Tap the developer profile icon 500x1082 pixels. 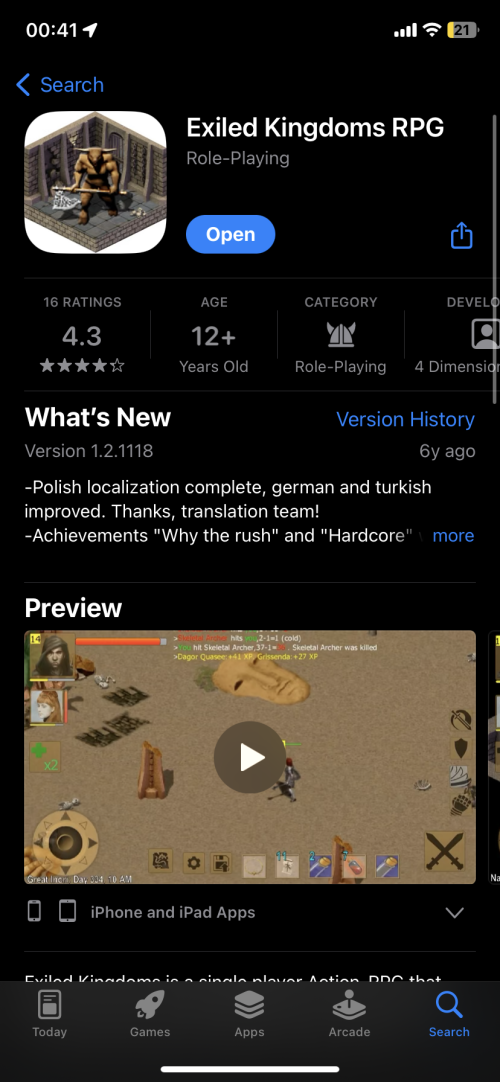[485, 334]
